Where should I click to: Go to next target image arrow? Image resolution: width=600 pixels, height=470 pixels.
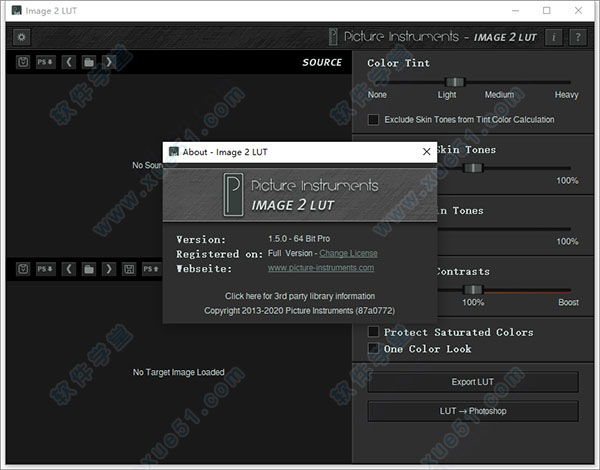pos(109,269)
